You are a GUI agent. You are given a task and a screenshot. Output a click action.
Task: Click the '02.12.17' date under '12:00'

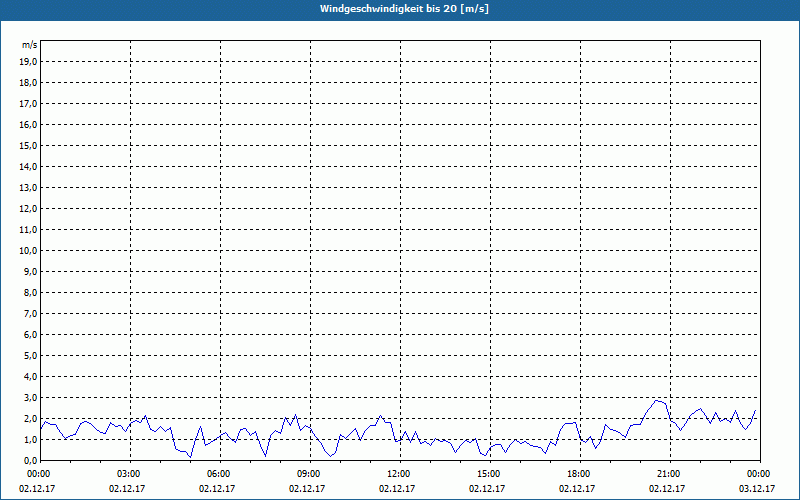pos(397,488)
